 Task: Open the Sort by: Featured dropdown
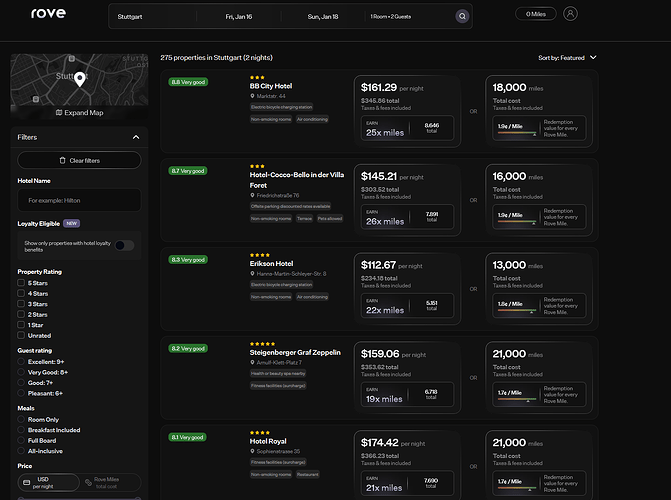pyautogui.click(x=567, y=58)
